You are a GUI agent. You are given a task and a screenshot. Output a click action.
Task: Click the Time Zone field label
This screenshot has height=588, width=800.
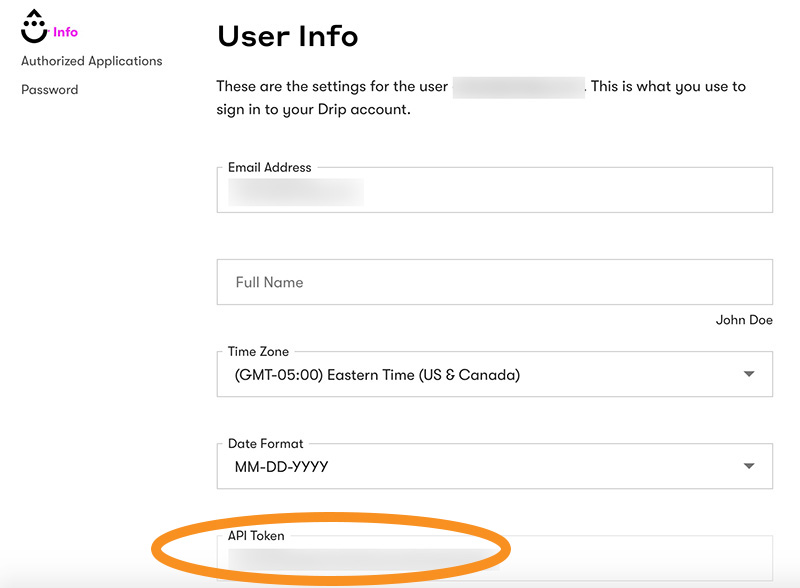[x=258, y=352]
